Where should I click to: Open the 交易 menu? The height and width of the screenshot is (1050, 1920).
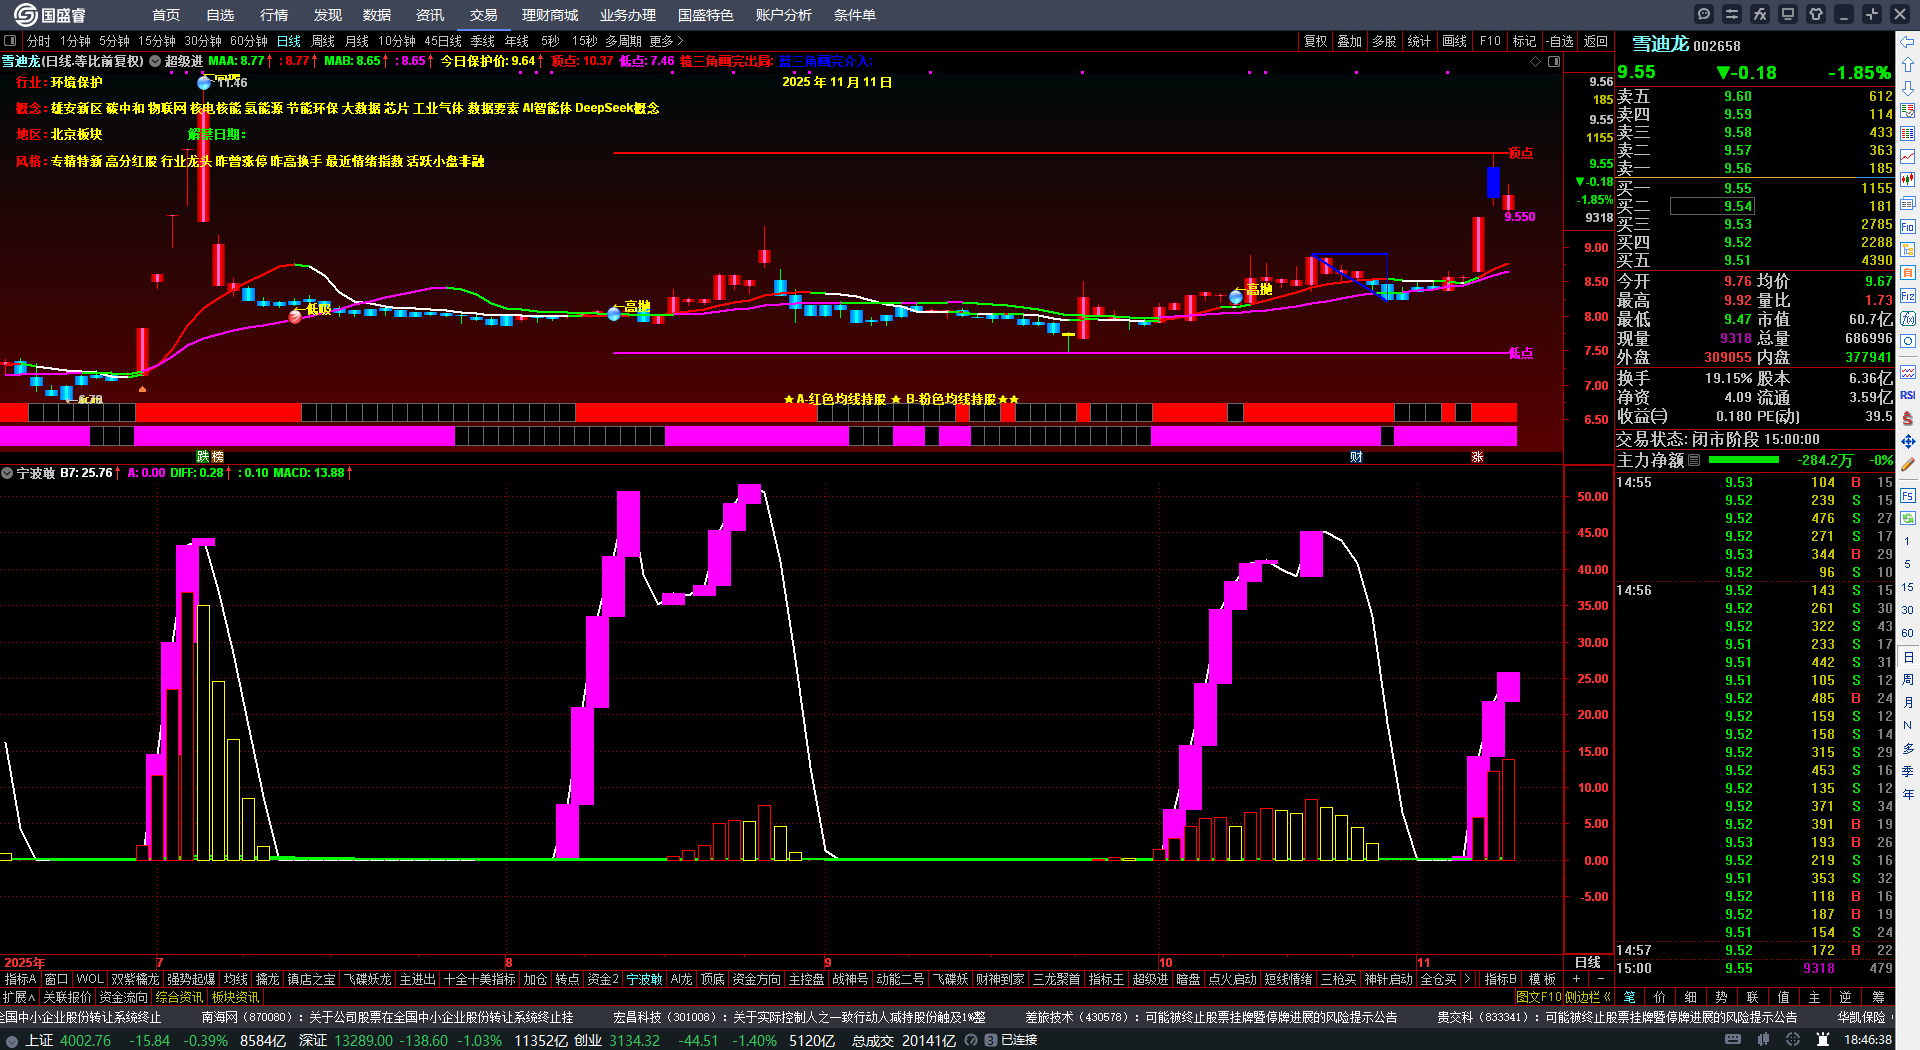(484, 15)
